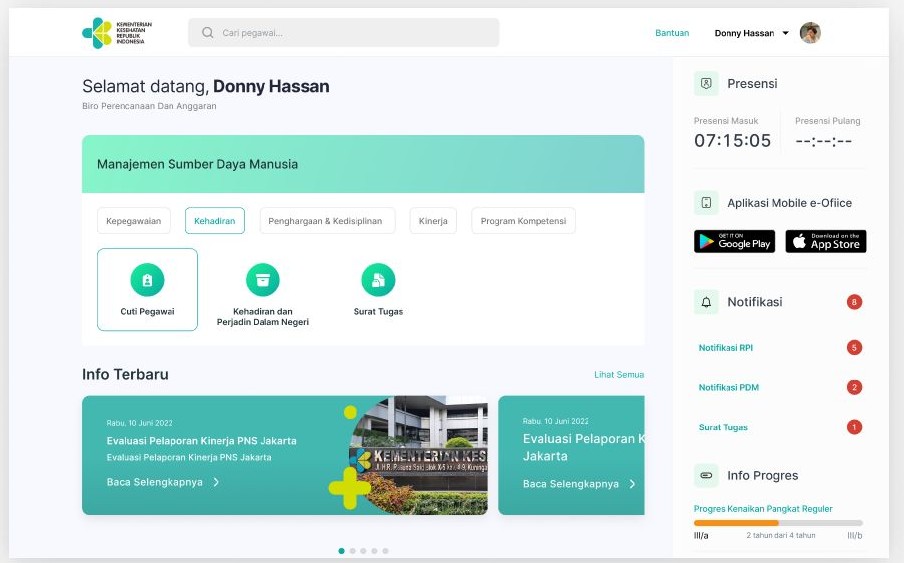Click the Kementerian building news thumbnail
904x563 pixels.
[420, 455]
